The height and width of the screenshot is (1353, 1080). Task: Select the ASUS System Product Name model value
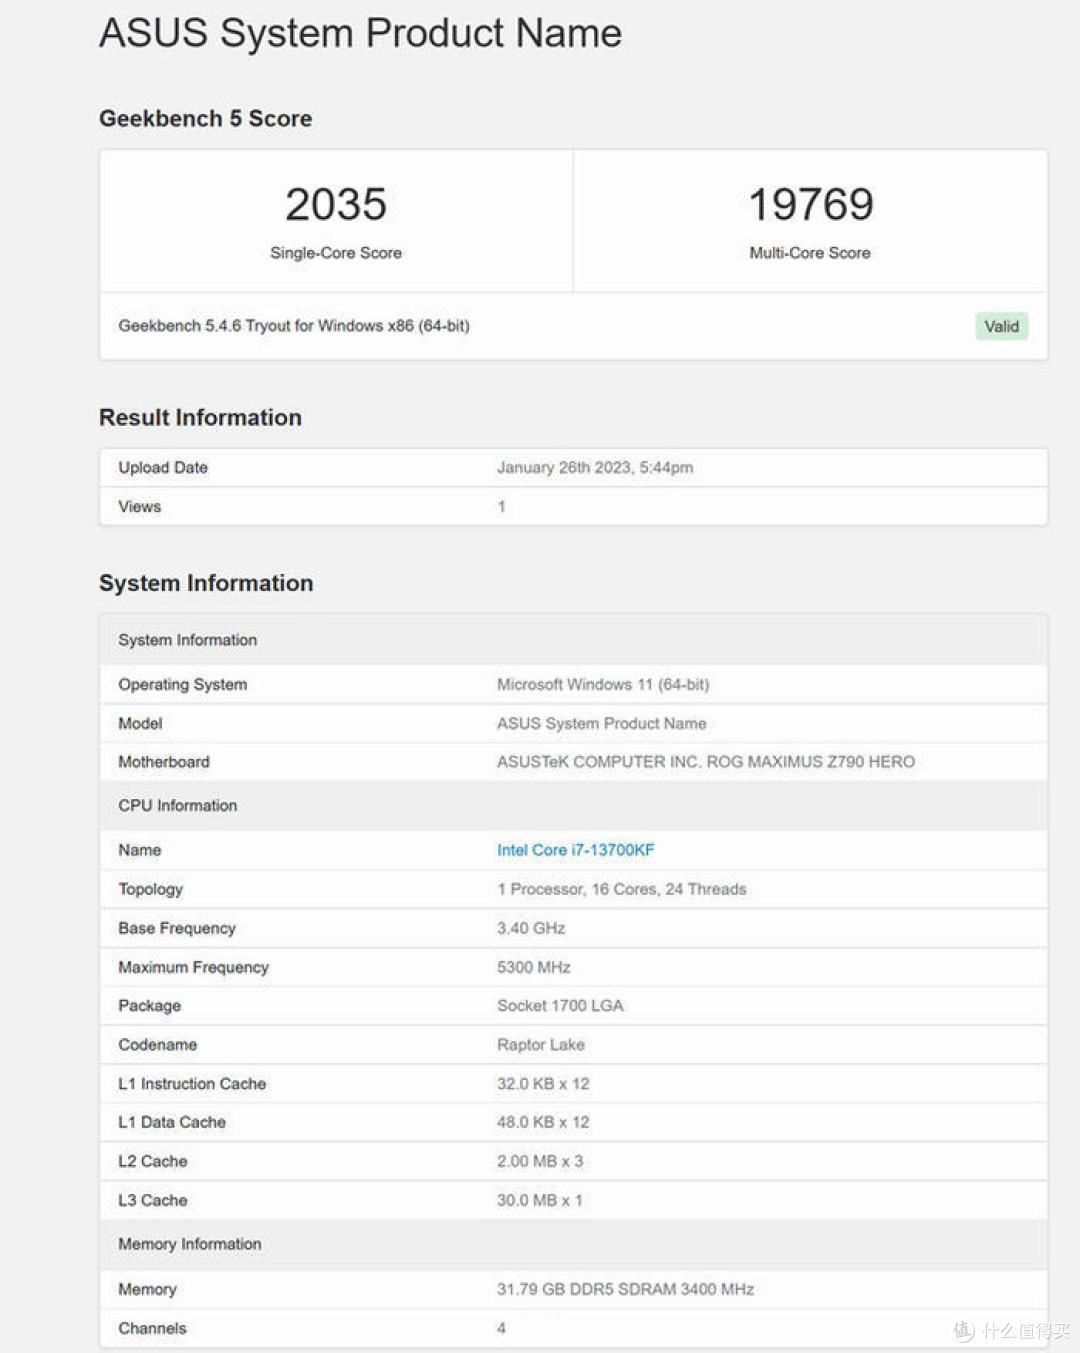point(602,724)
